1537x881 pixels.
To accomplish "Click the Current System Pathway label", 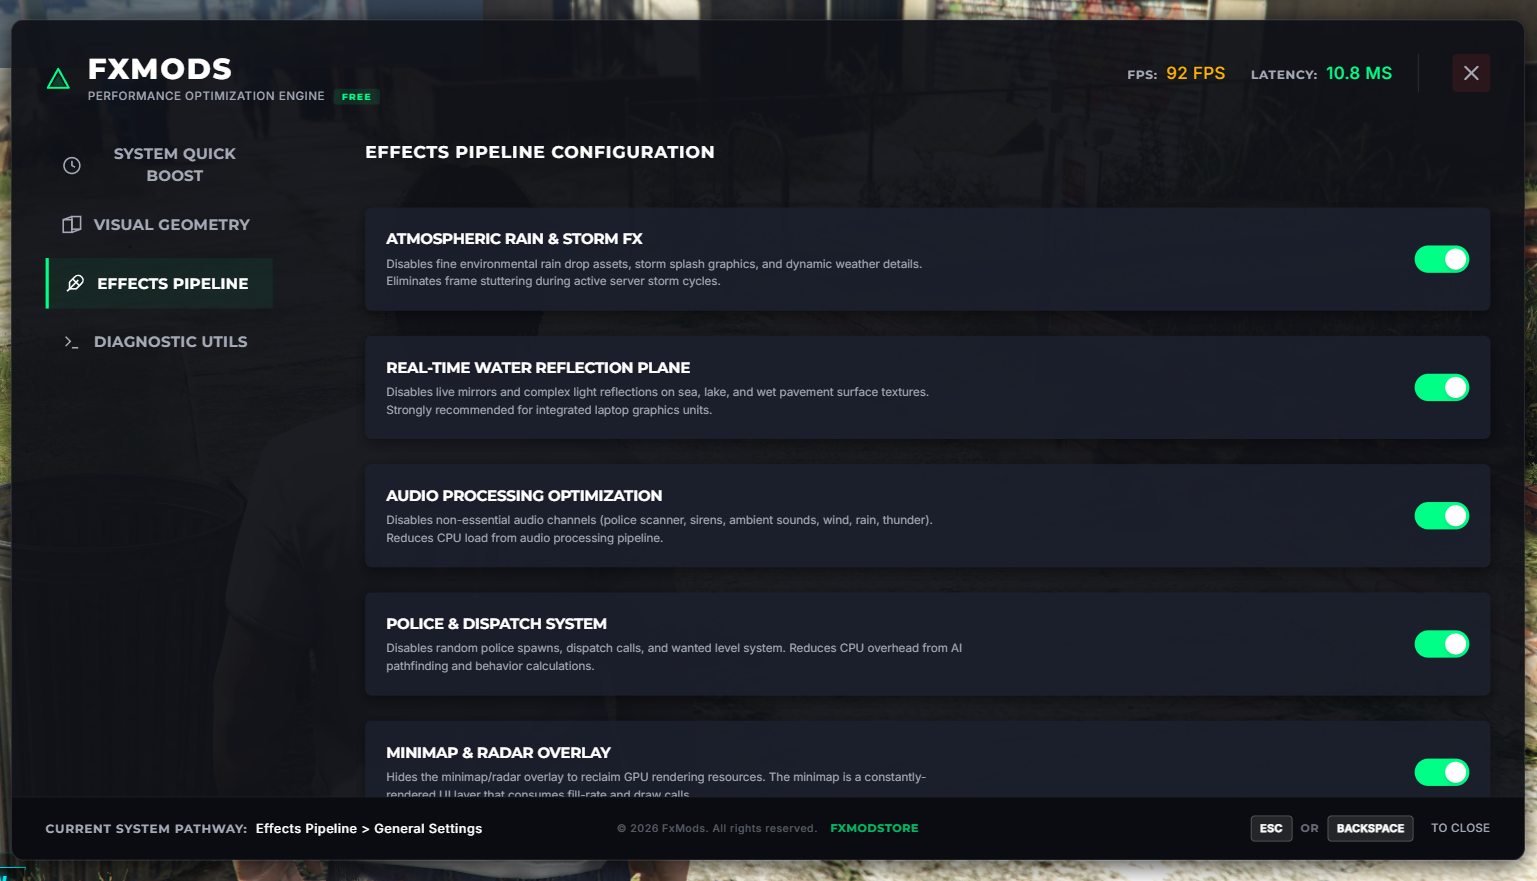I will (146, 829).
